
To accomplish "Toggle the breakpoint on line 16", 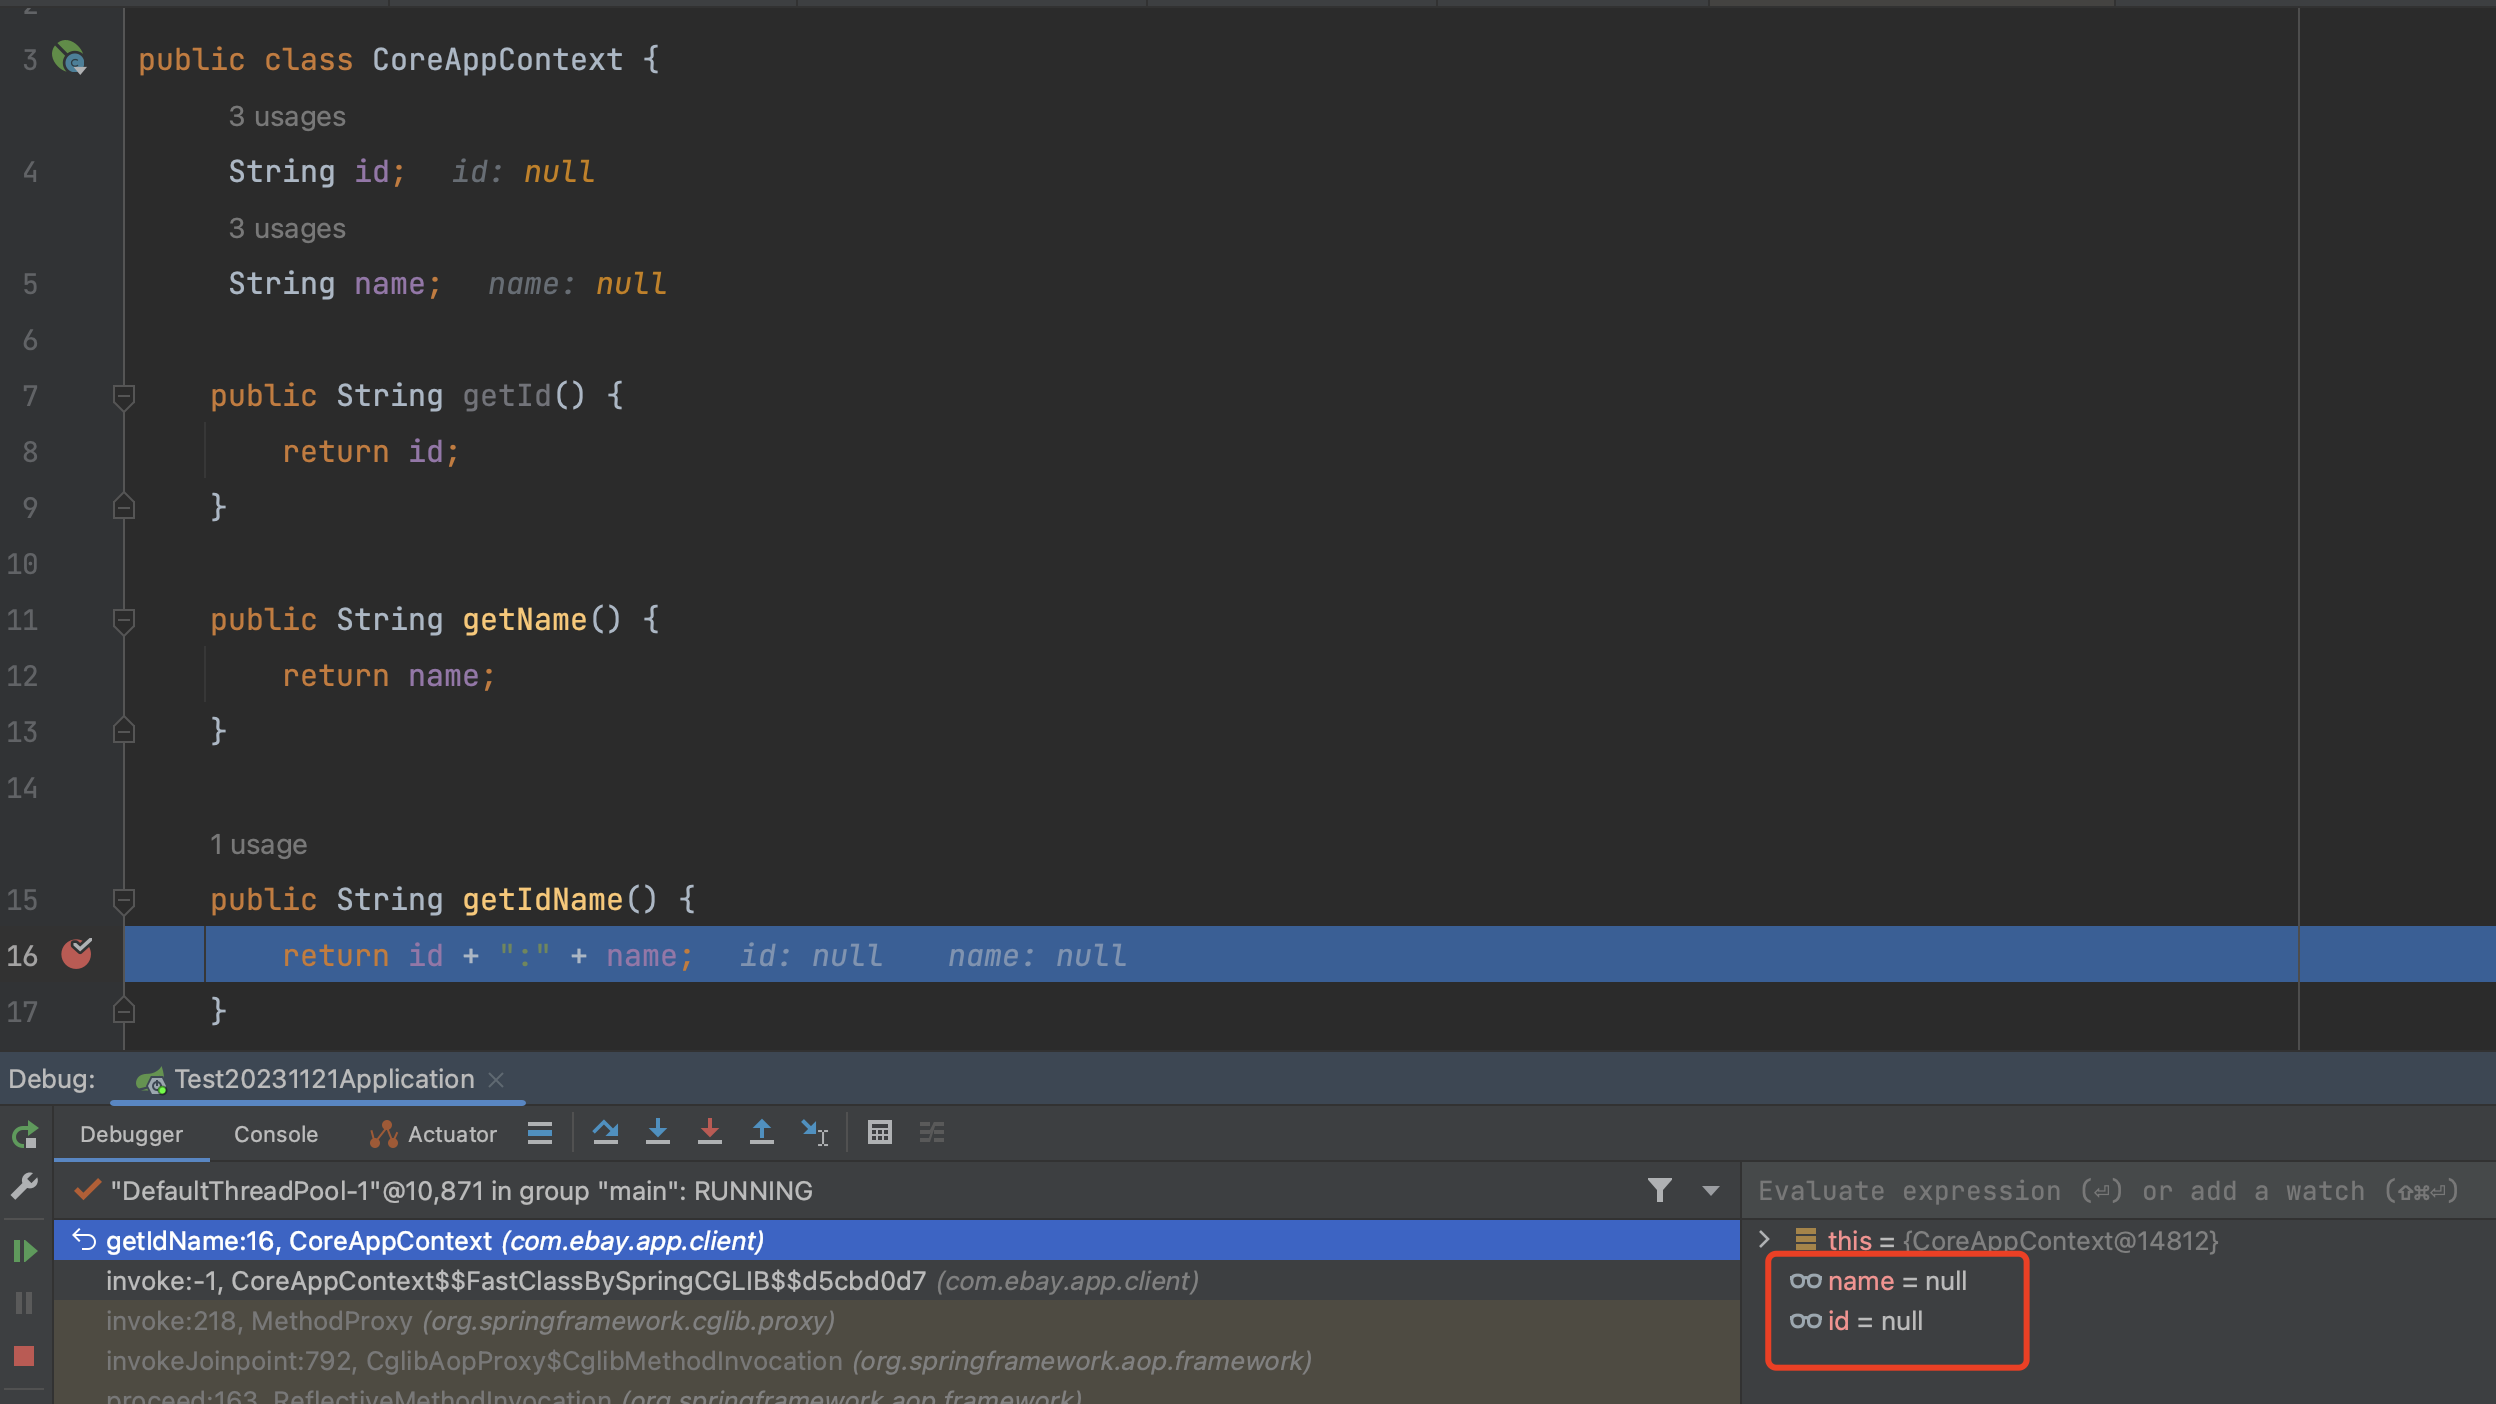I will (77, 954).
